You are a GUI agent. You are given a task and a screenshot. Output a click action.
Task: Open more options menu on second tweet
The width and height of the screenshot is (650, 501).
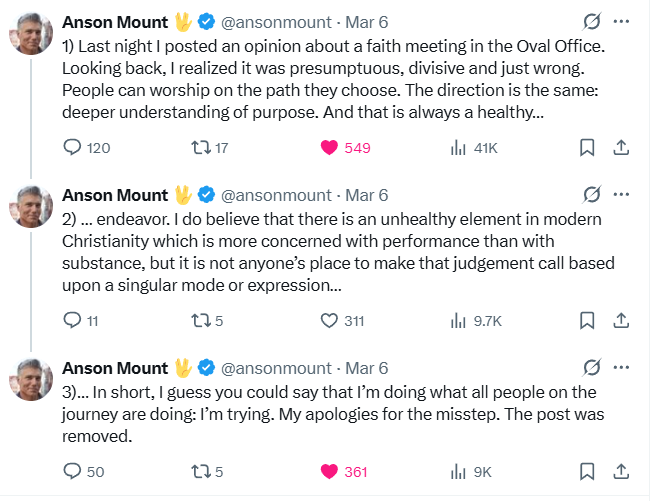[621, 194]
